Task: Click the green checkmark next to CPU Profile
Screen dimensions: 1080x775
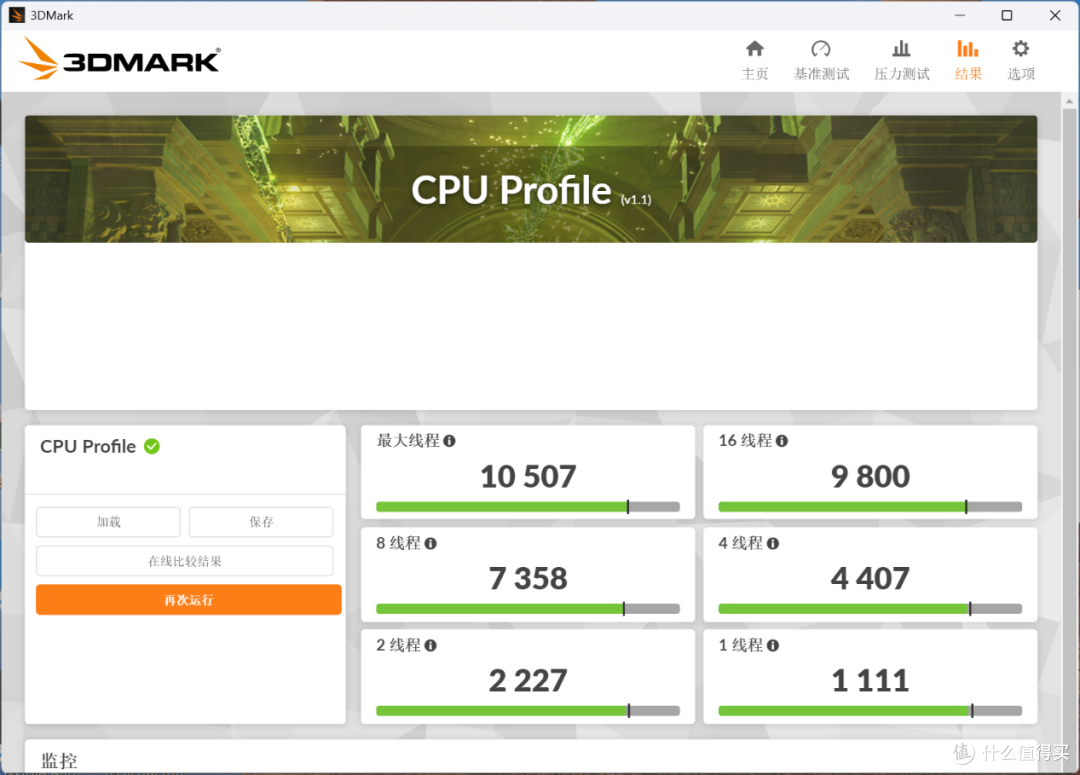Action: click(x=152, y=446)
